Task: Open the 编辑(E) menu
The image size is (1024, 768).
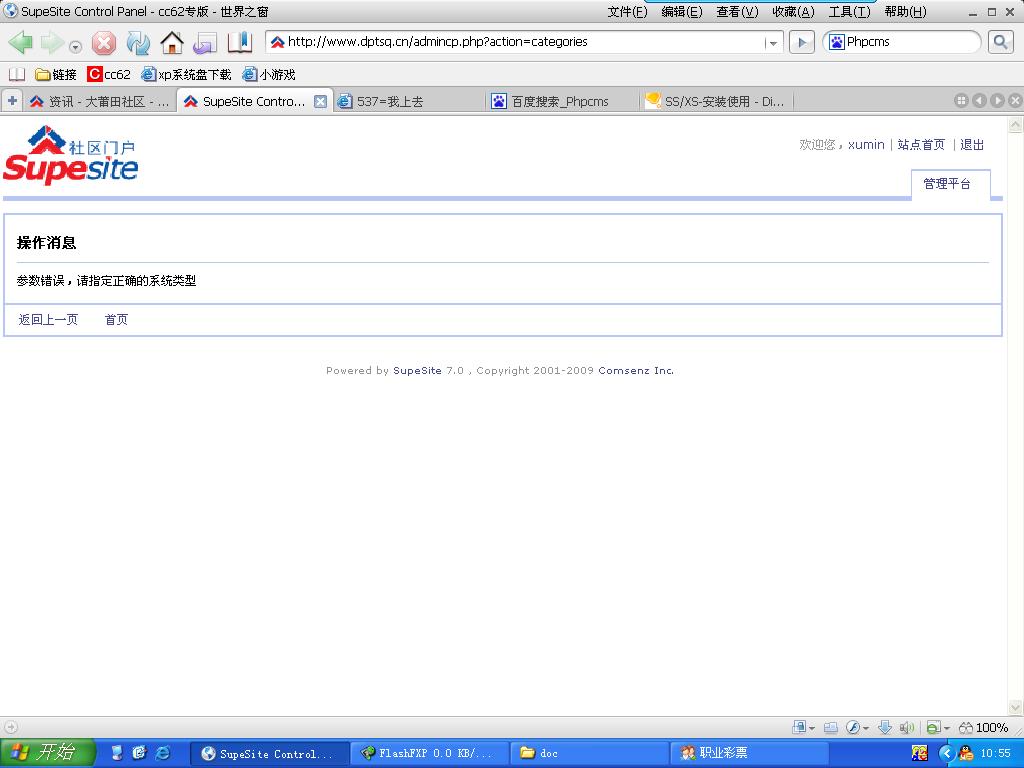Action: tap(682, 12)
